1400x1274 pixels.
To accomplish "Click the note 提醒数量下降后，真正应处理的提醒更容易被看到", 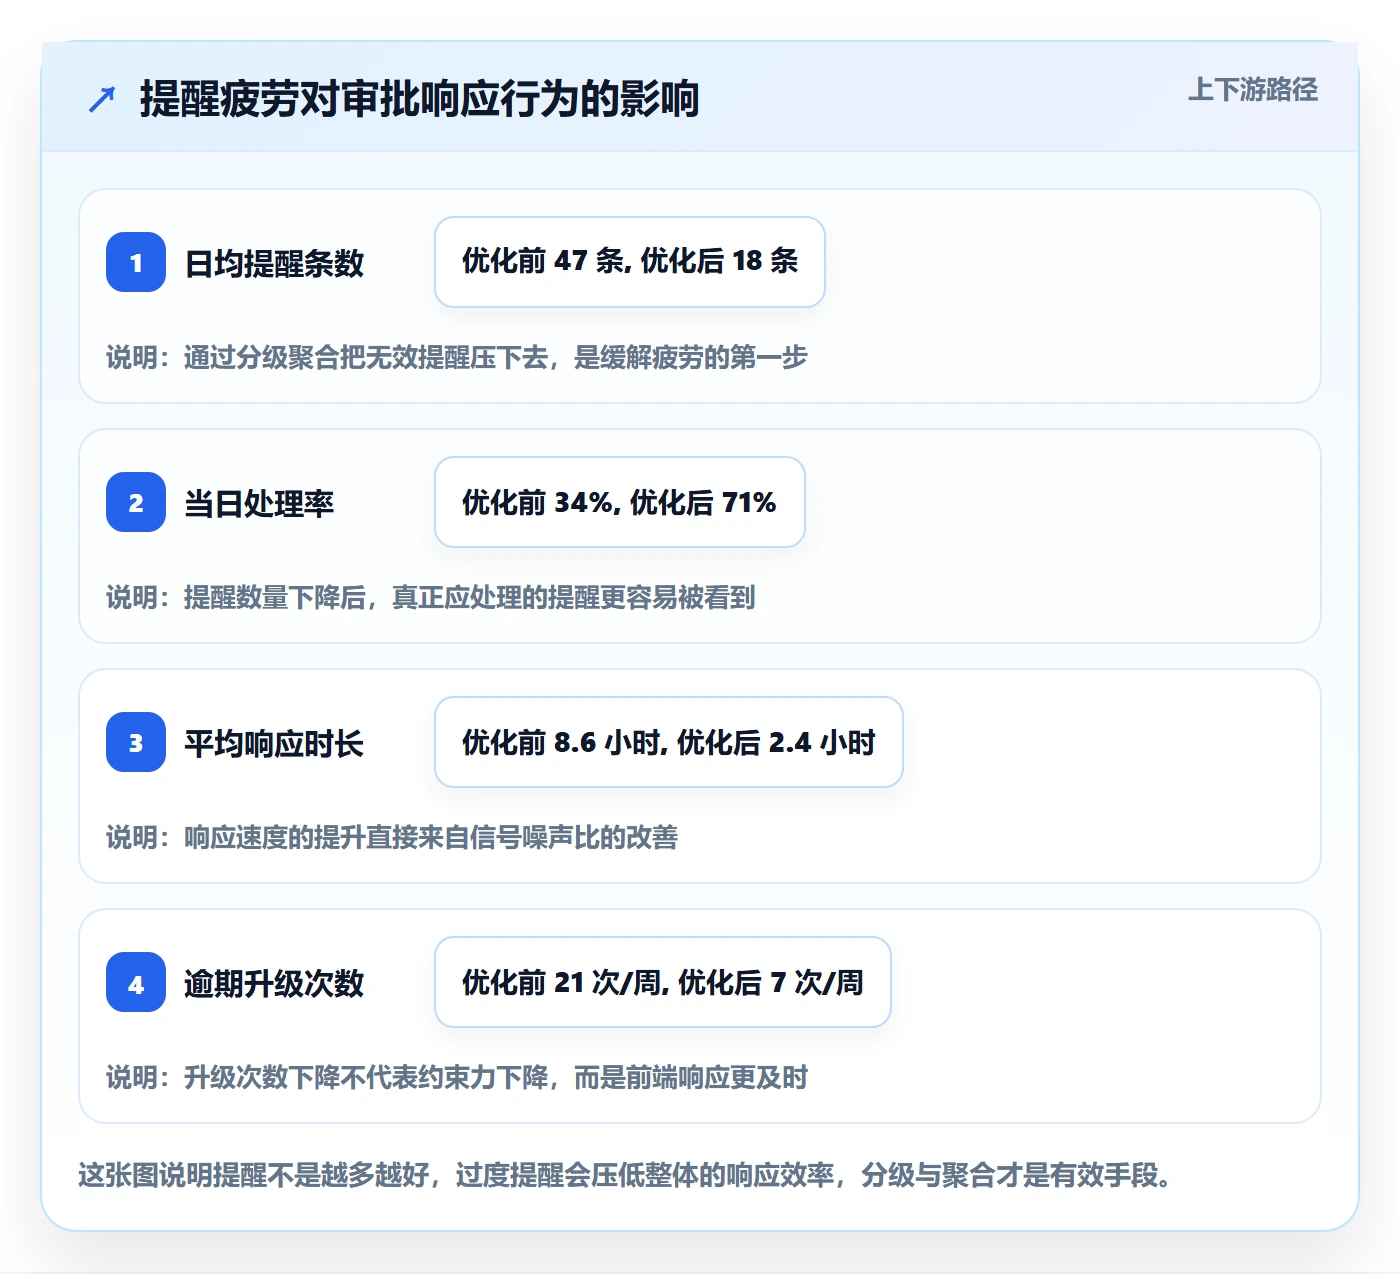I will coord(470,597).
